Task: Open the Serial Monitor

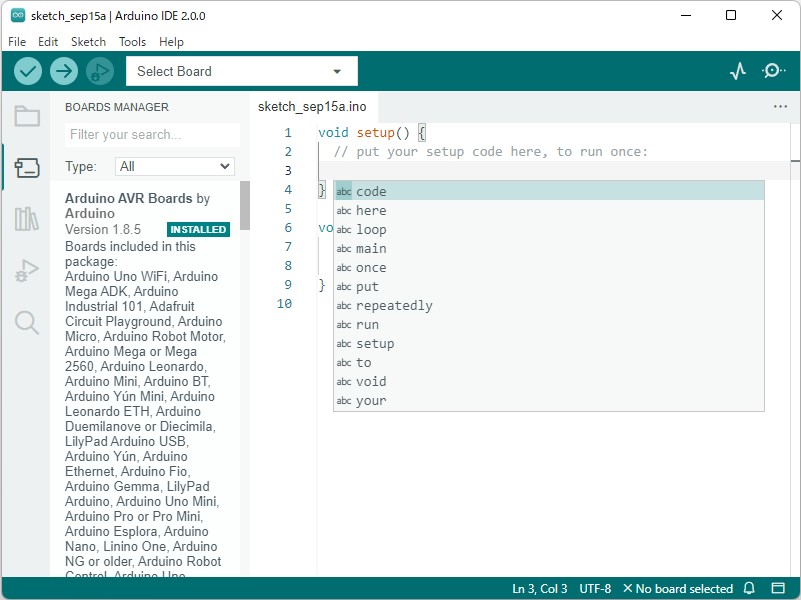Action: tap(773, 71)
